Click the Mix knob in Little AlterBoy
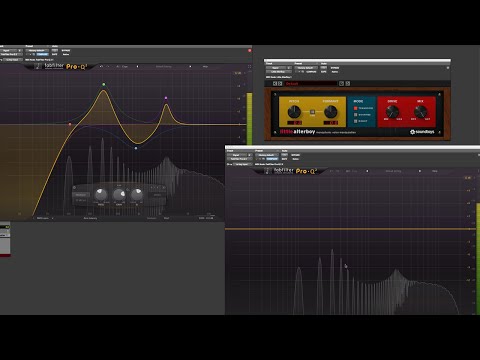Image resolution: width=480 pixels, height=360 pixels. point(420,111)
